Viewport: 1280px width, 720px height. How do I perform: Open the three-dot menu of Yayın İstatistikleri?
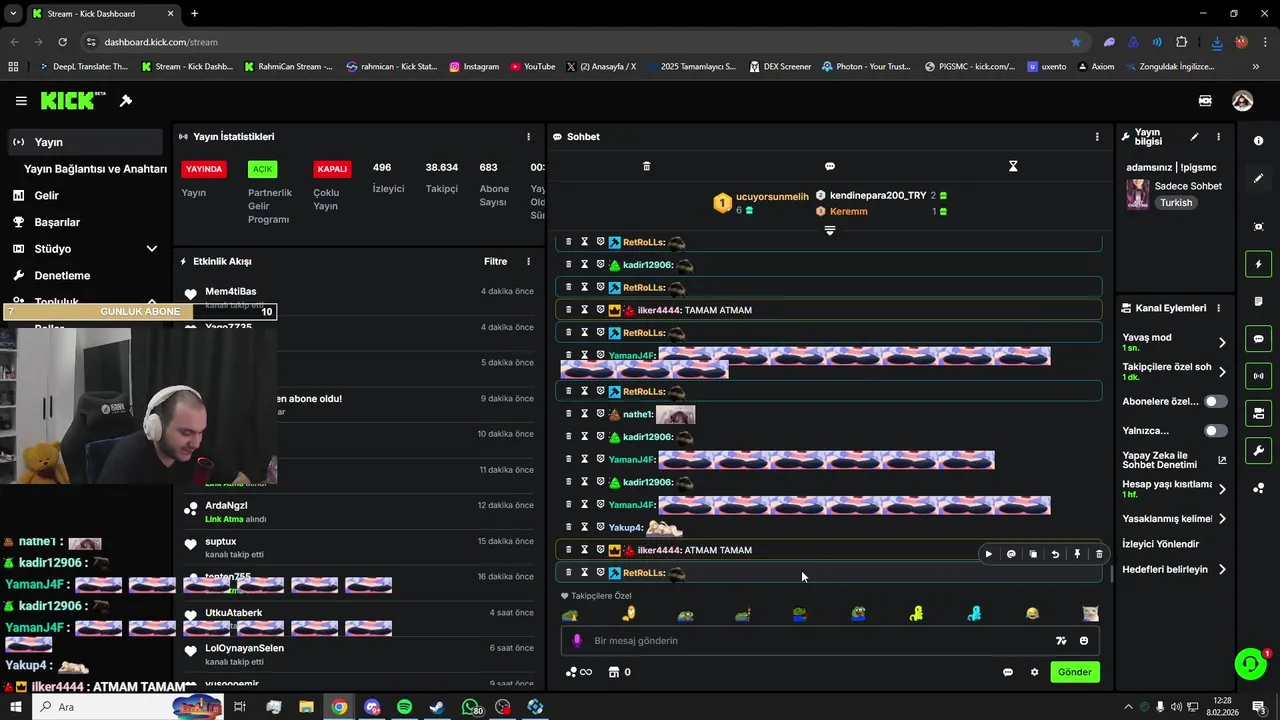click(x=529, y=137)
